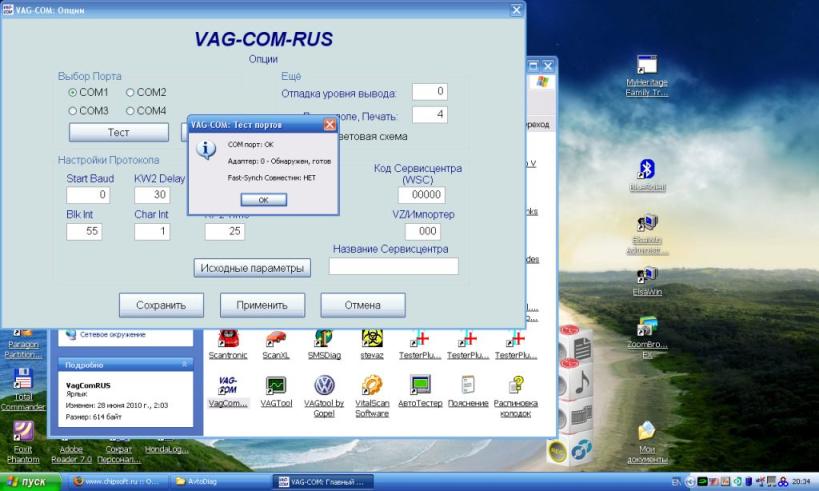Viewport: 819px width, 491px height.
Task: Open the VagCom shortcut in folder
Action: click(226, 386)
